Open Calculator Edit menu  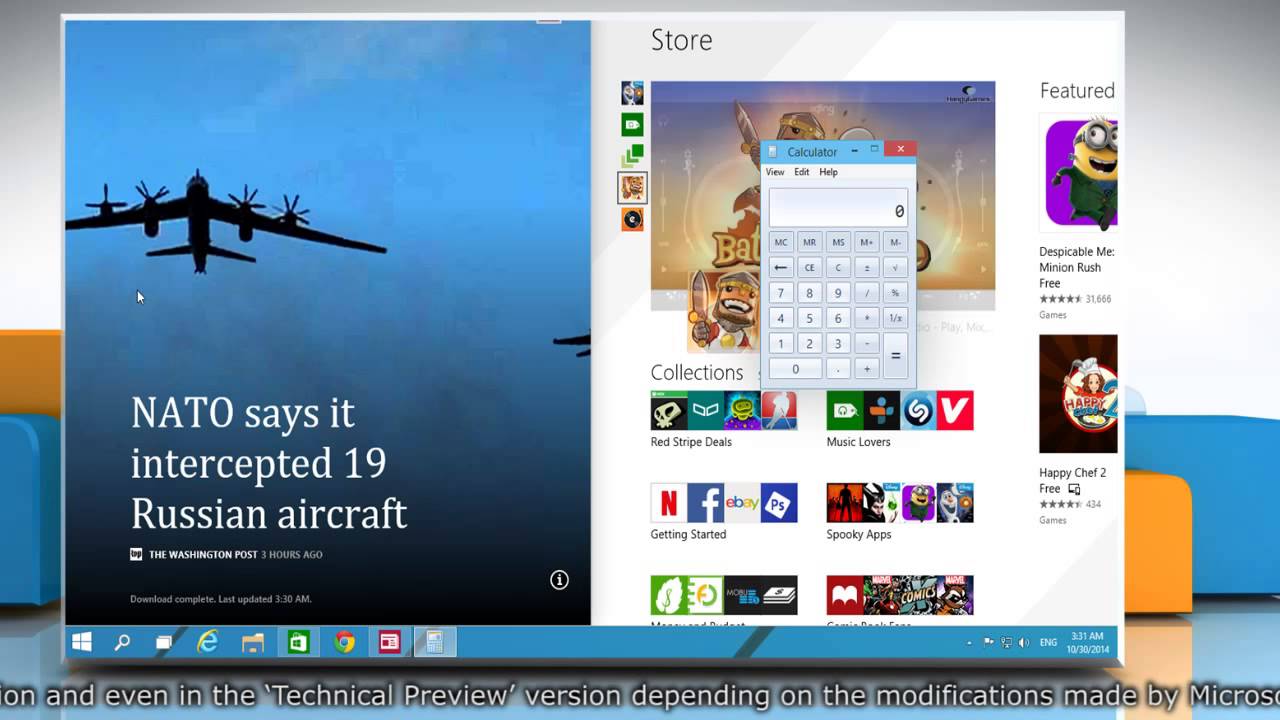(x=802, y=172)
